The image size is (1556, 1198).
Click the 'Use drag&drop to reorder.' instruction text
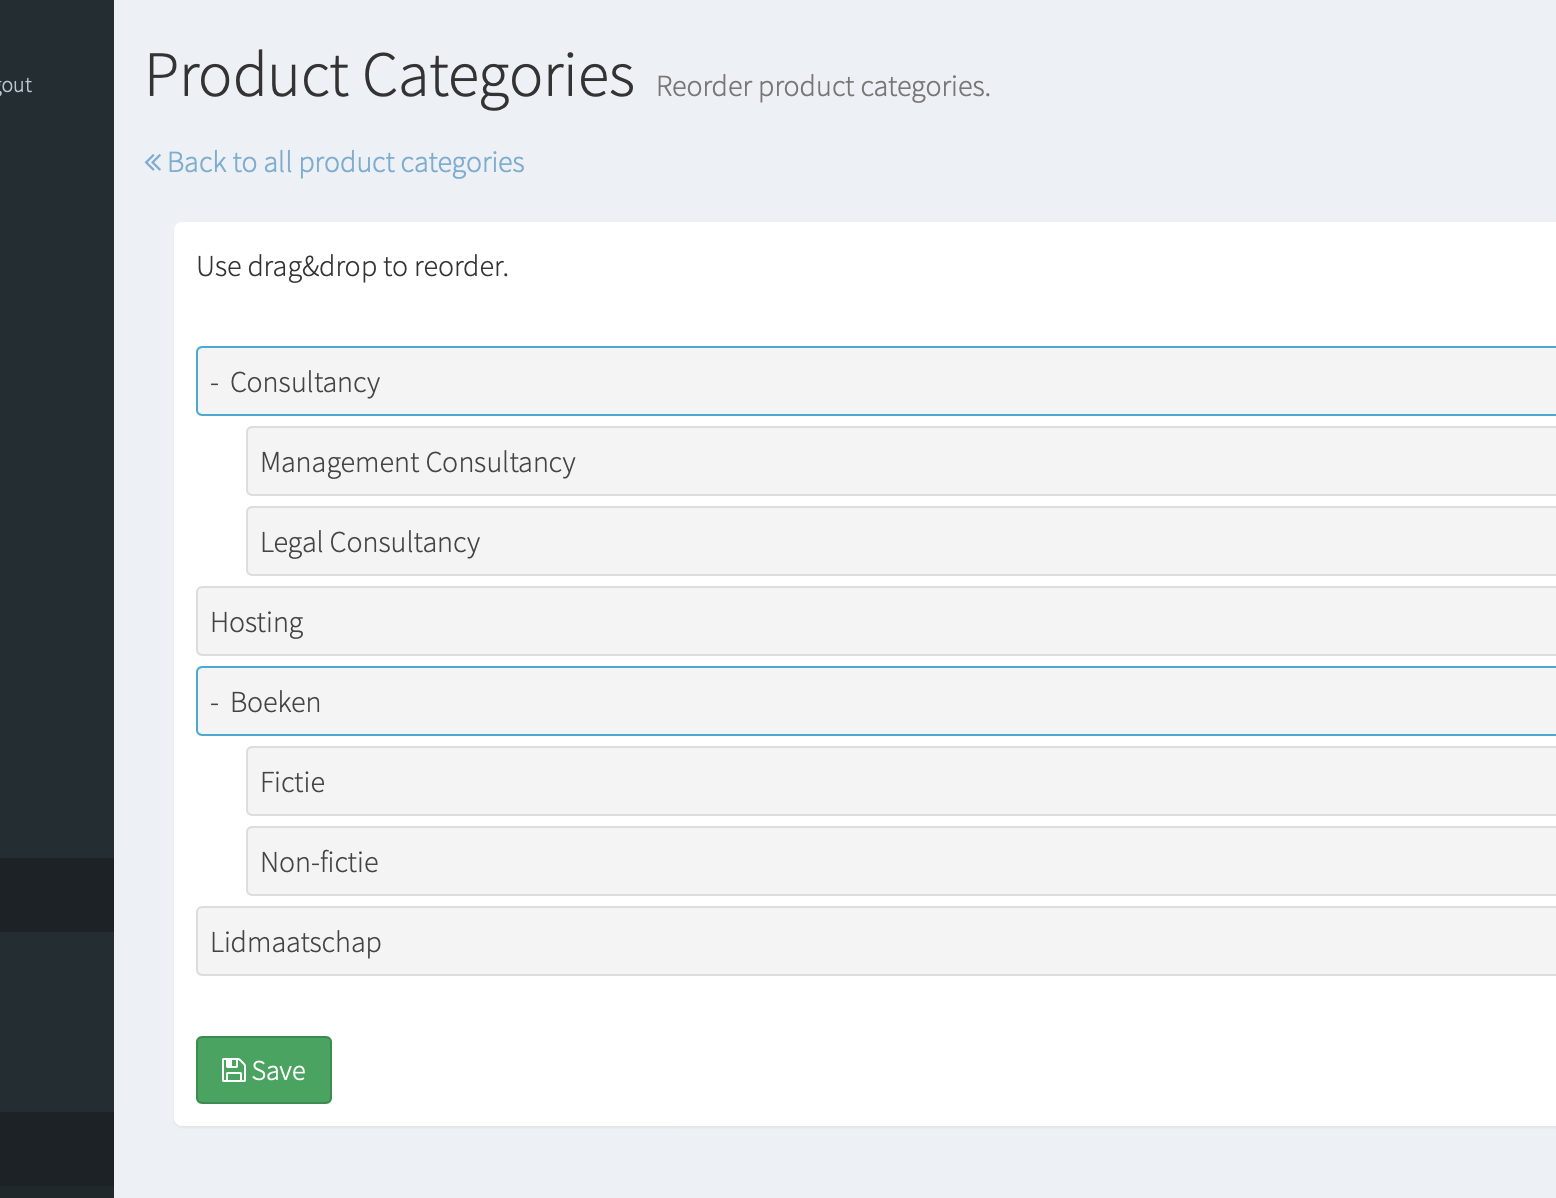[352, 267]
